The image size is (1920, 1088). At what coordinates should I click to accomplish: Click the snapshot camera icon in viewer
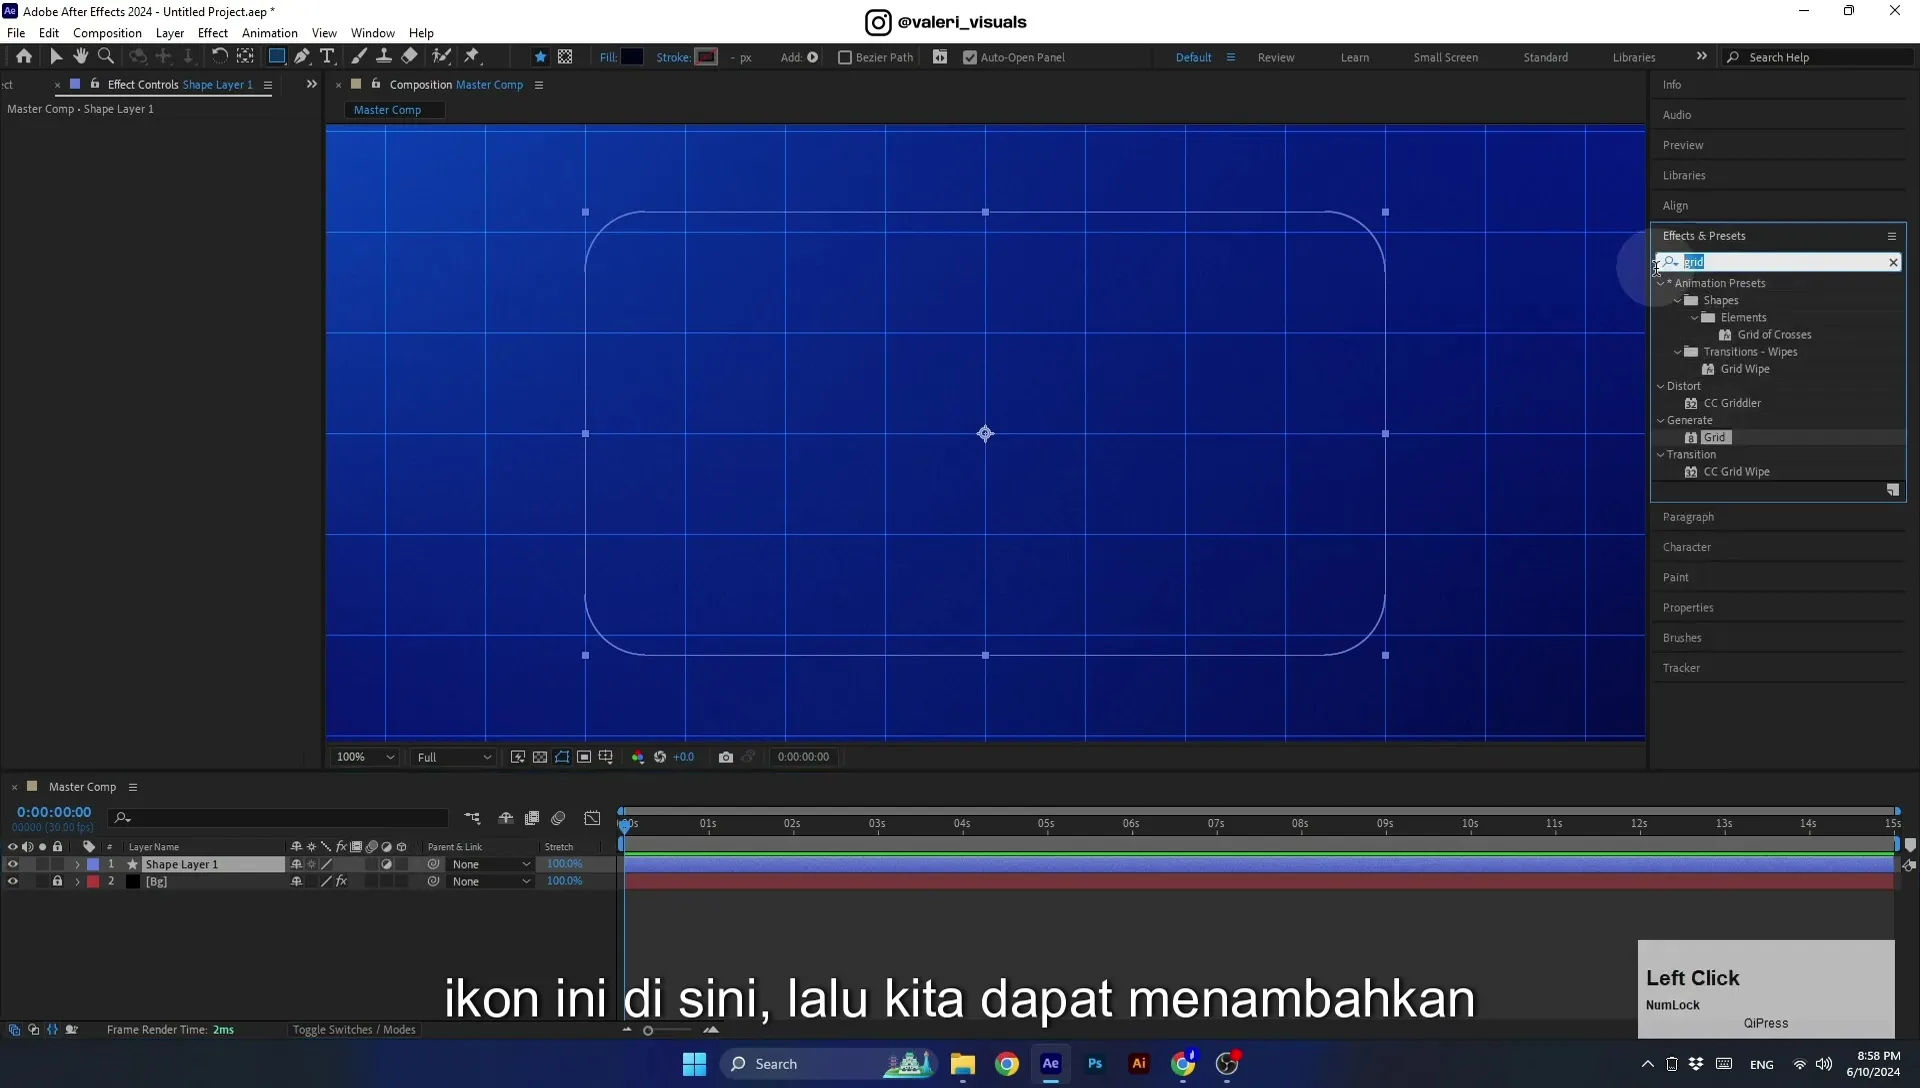(x=726, y=757)
